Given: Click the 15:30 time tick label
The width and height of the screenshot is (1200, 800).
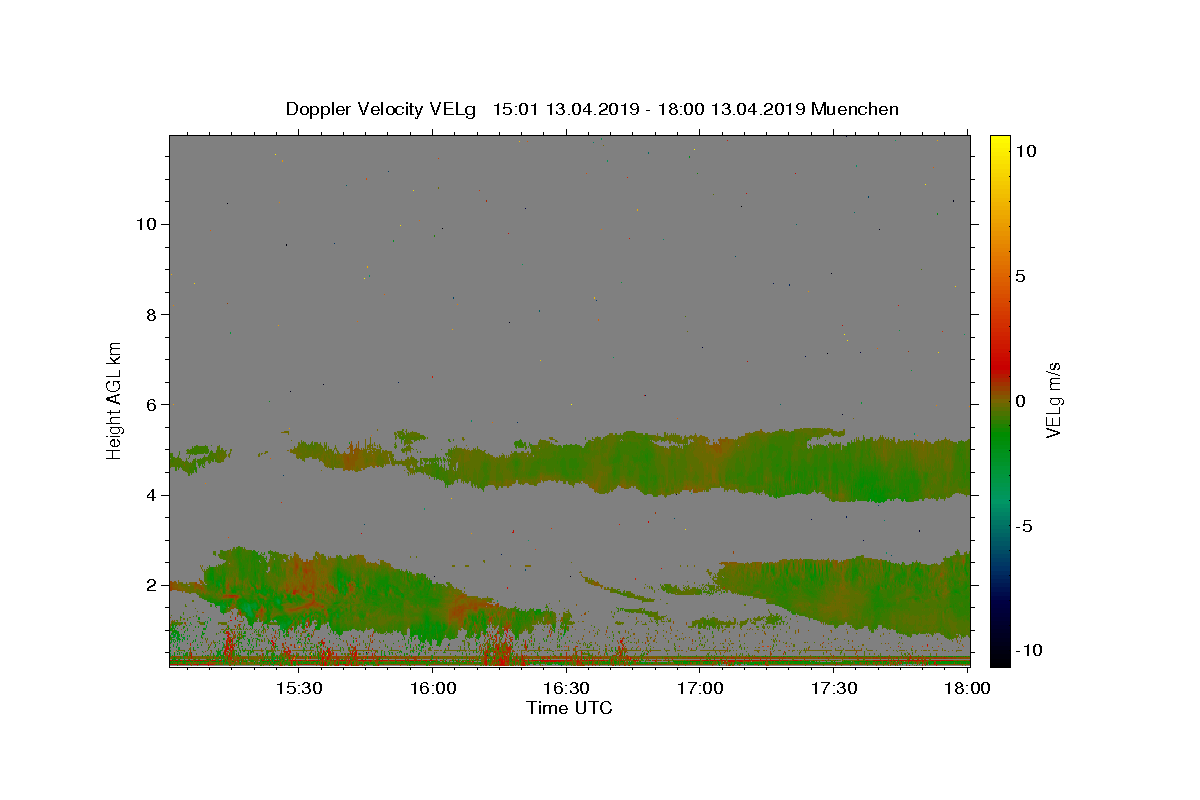Looking at the screenshot, I should click(298, 688).
